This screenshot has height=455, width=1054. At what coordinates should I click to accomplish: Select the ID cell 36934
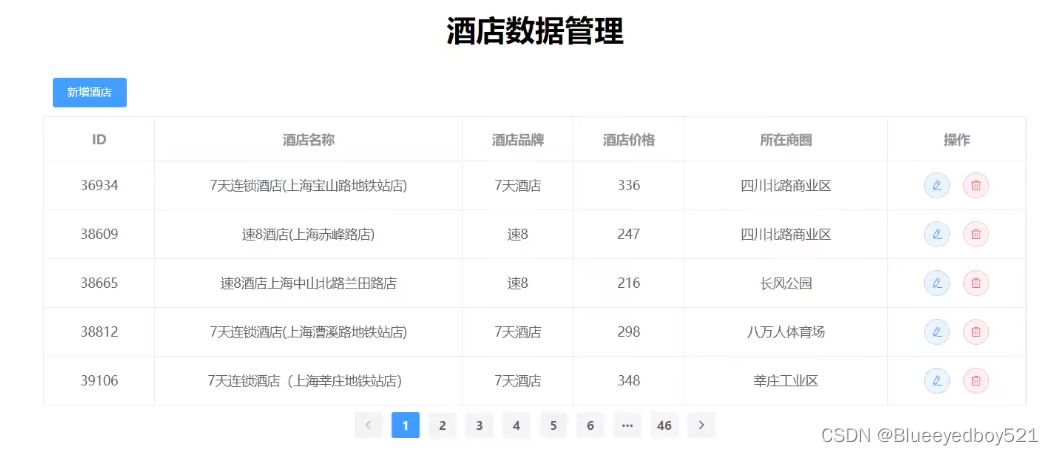pyautogui.click(x=99, y=185)
